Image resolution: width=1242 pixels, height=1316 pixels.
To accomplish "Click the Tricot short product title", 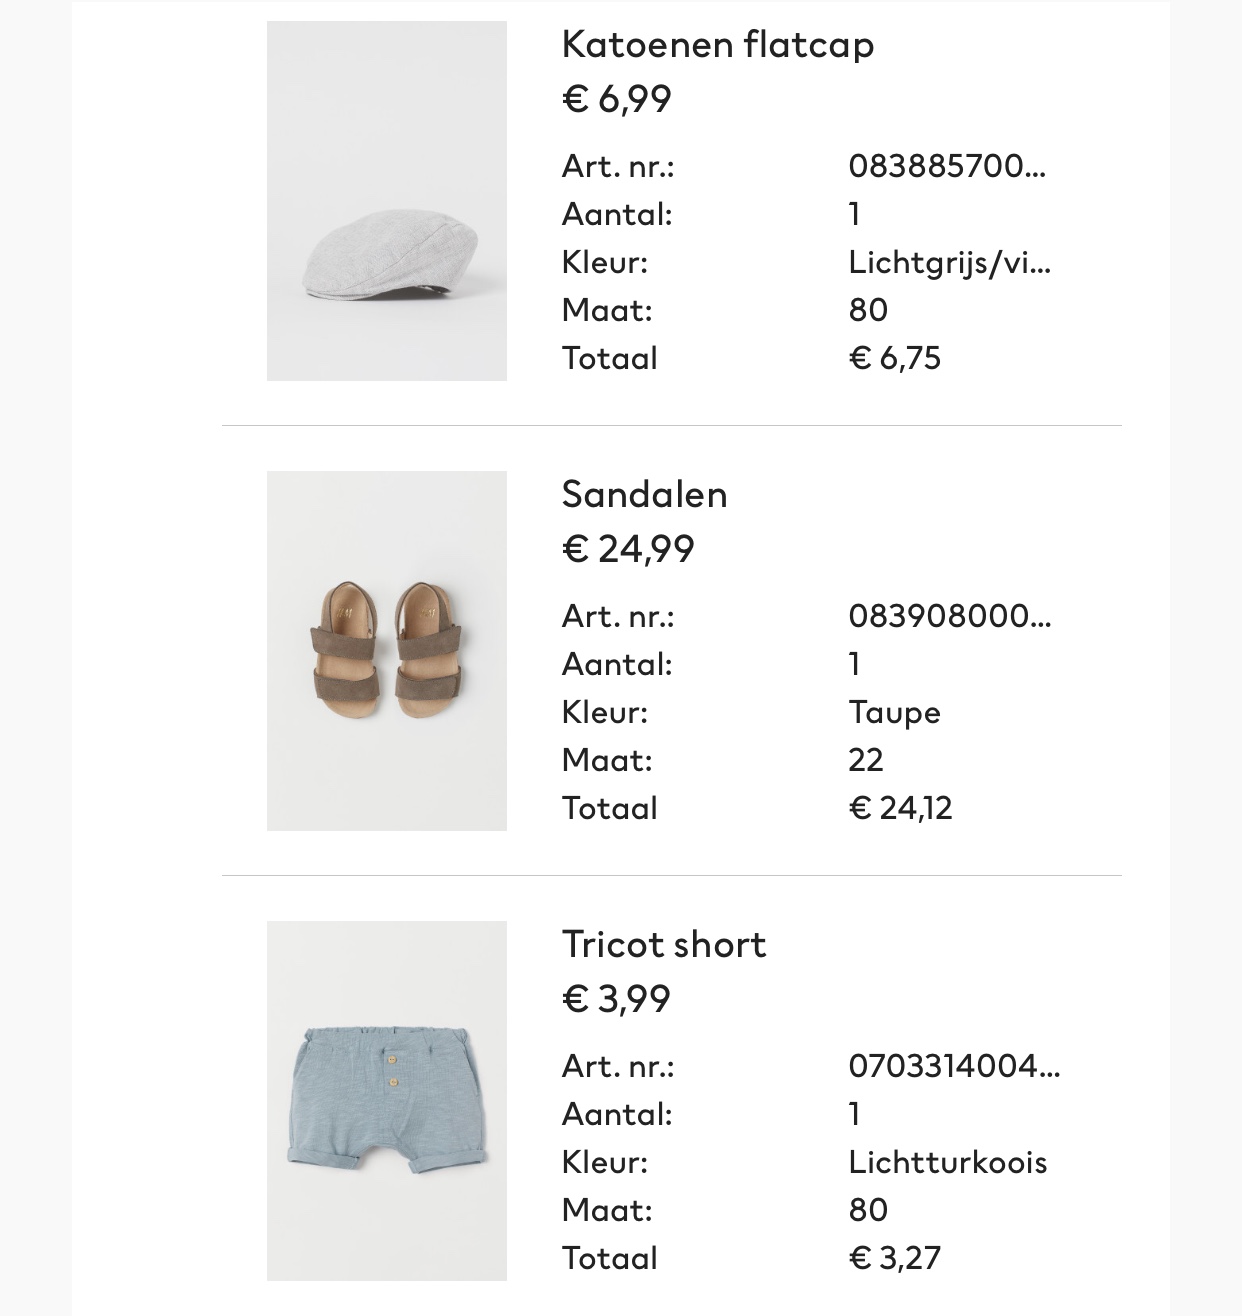I will pos(664,944).
